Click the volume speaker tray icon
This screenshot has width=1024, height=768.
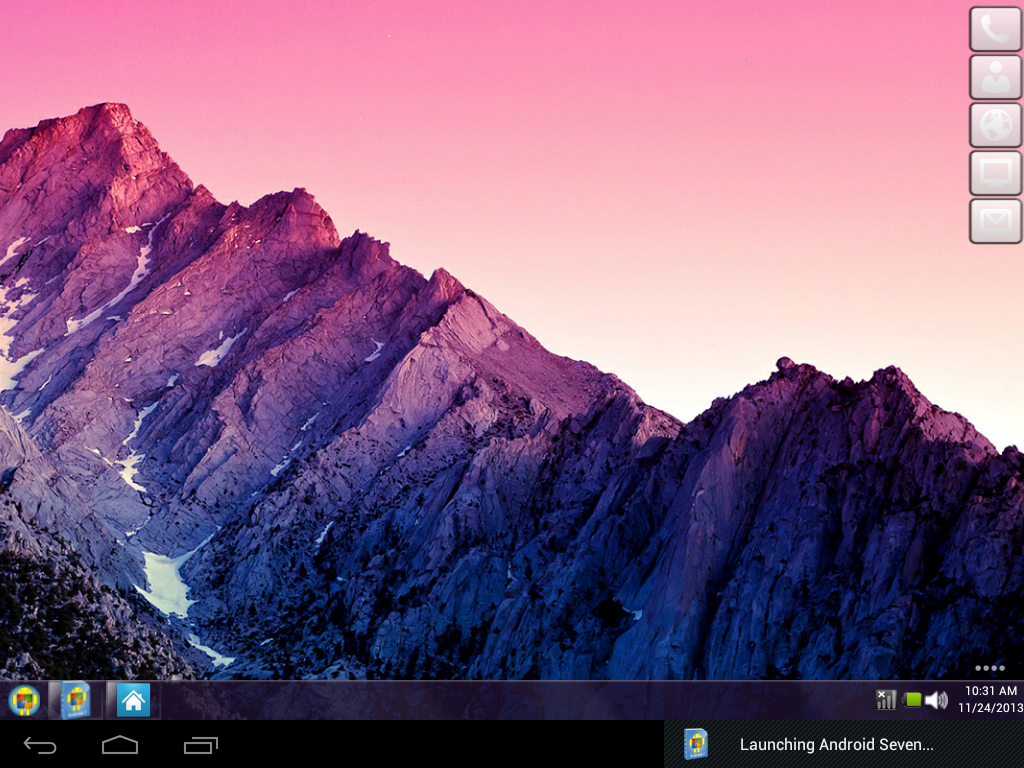click(936, 700)
